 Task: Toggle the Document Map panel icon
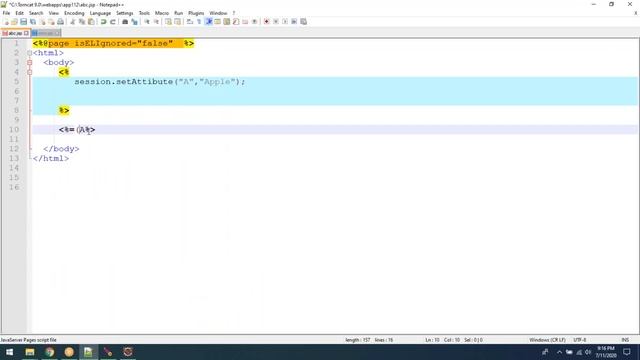[x=227, y=22]
